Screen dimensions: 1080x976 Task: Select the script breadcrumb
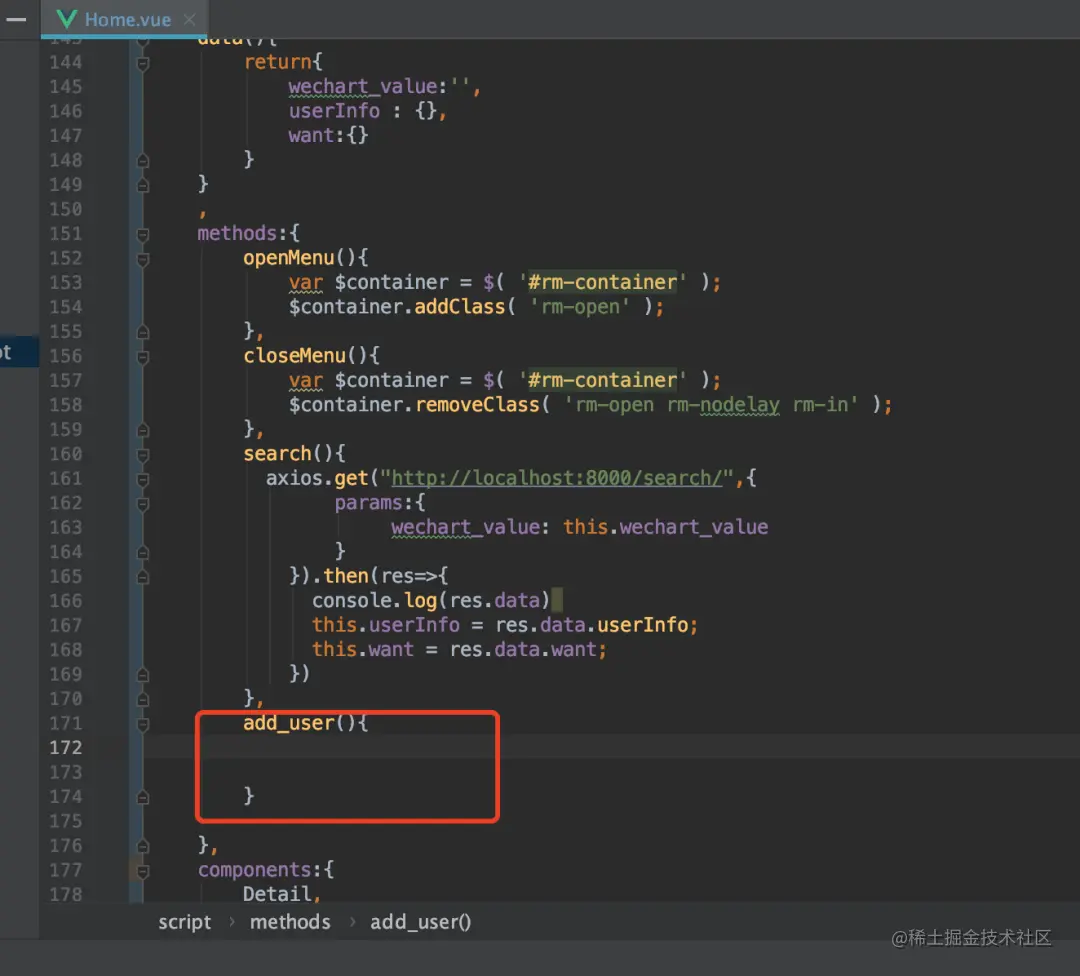(185, 922)
